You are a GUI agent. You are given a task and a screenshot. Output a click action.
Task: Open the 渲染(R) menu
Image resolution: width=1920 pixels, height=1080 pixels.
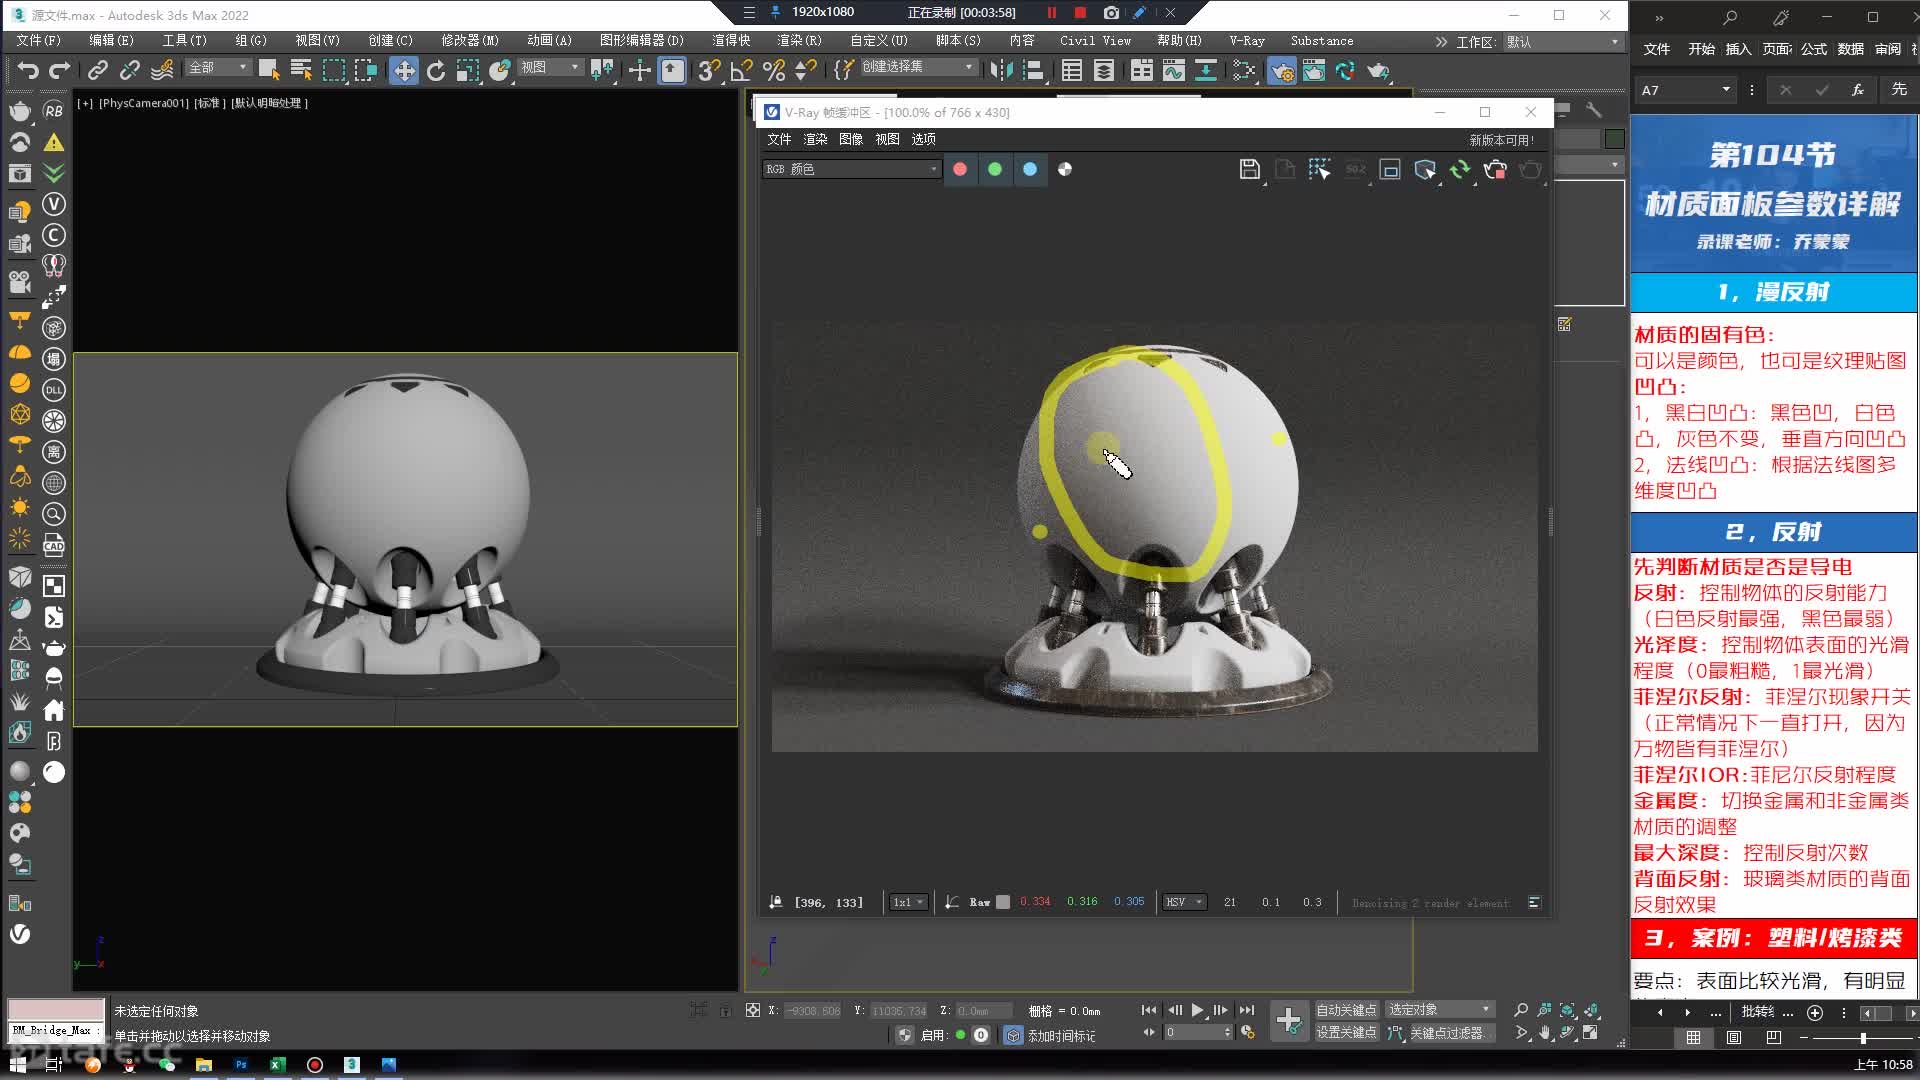pyautogui.click(x=799, y=41)
